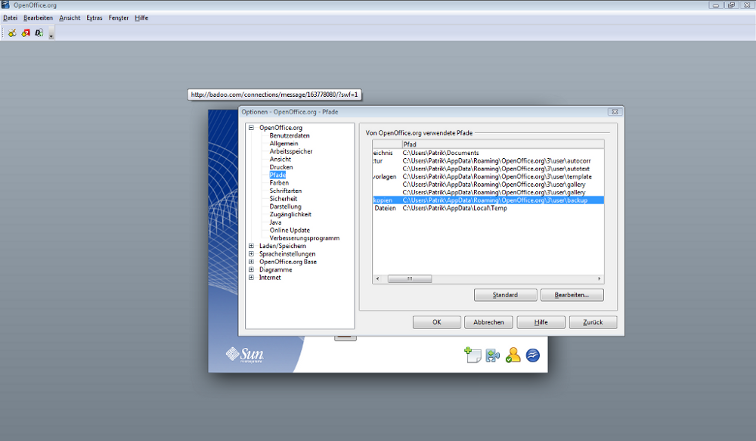The image size is (756, 441).
Task: Click the red PDF-style toolbar icon
Action: coord(26,33)
